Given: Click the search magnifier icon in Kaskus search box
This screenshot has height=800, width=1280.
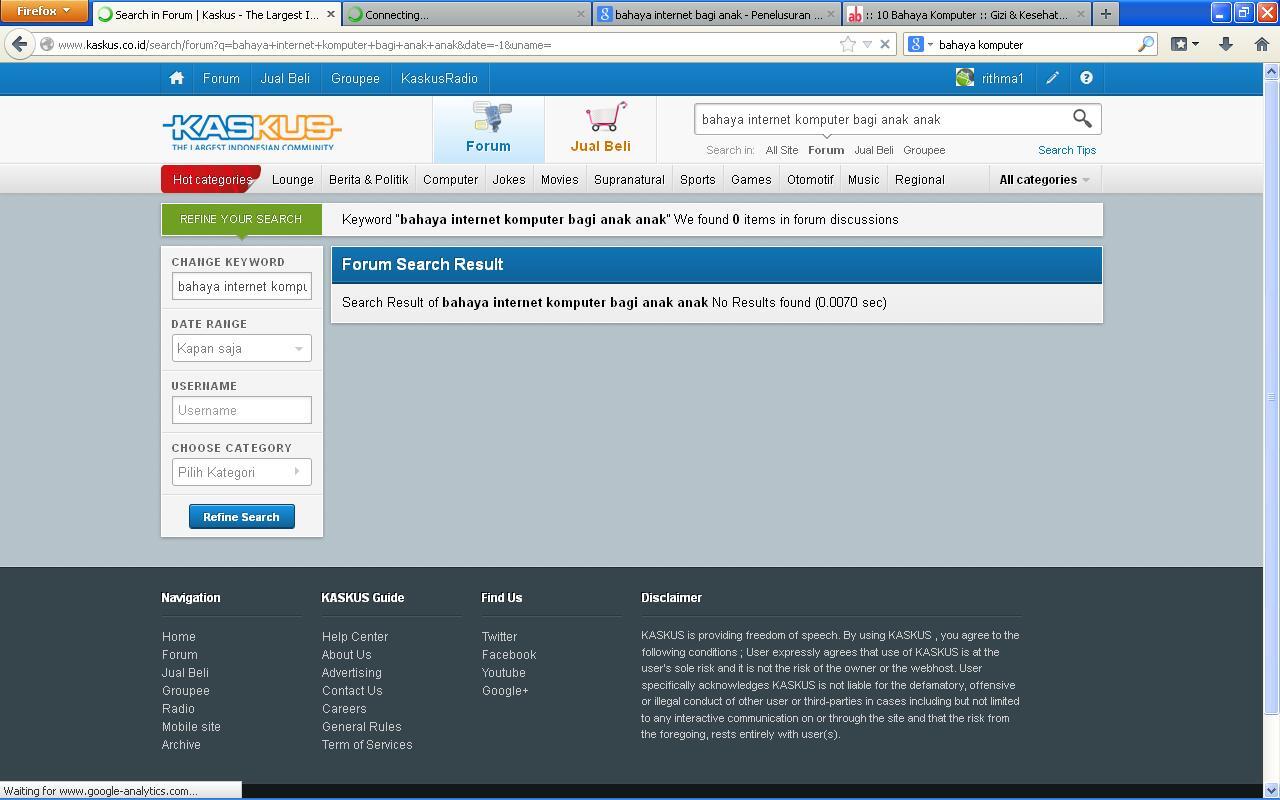Looking at the screenshot, I should coord(1082,119).
